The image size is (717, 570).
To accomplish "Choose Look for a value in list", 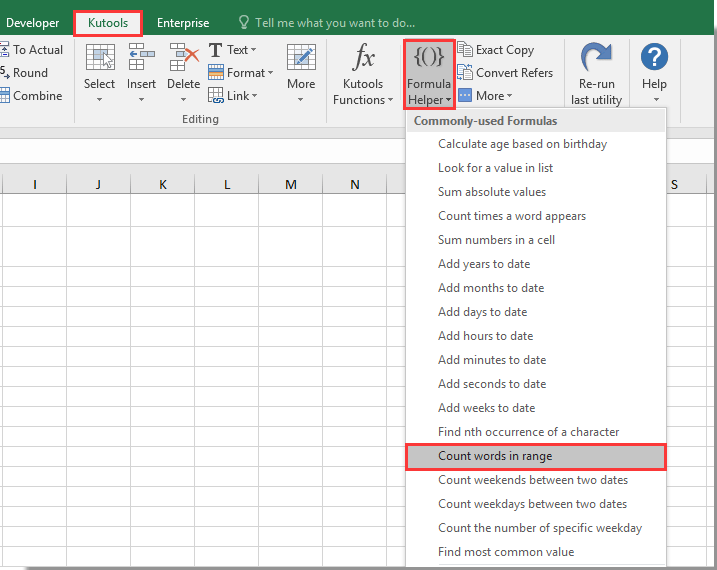I will [x=536, y=168].
